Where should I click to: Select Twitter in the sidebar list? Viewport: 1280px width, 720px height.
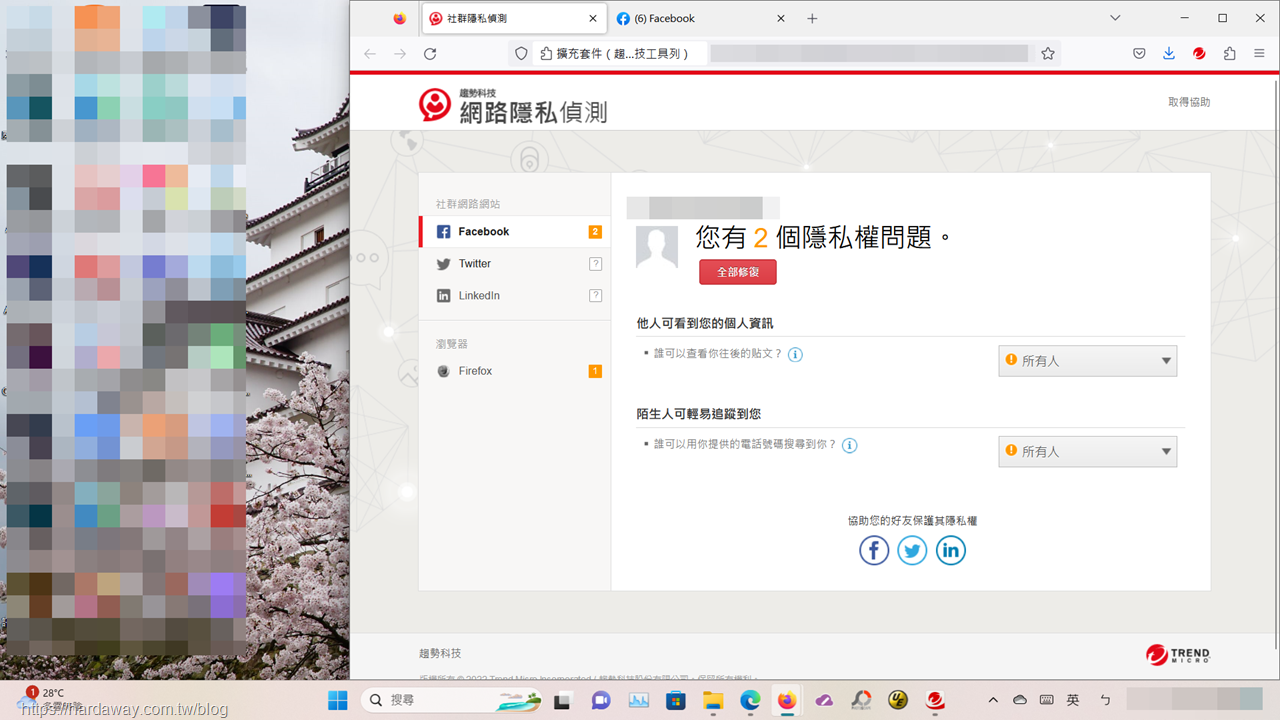pos(515,264)
